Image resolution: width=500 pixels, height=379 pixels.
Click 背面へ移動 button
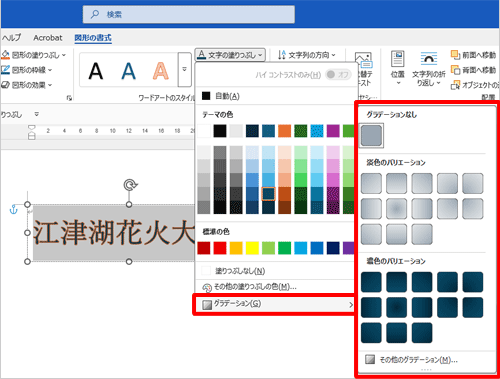coord(473,70)
